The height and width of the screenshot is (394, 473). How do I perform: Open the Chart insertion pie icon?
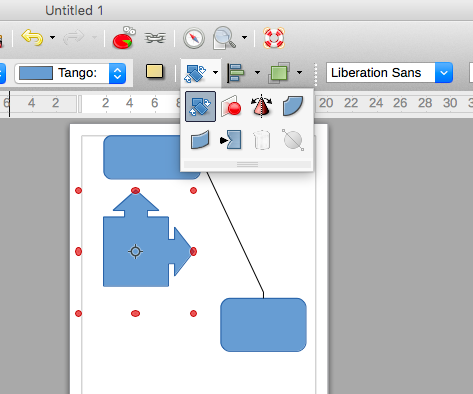tap(124, 38)
